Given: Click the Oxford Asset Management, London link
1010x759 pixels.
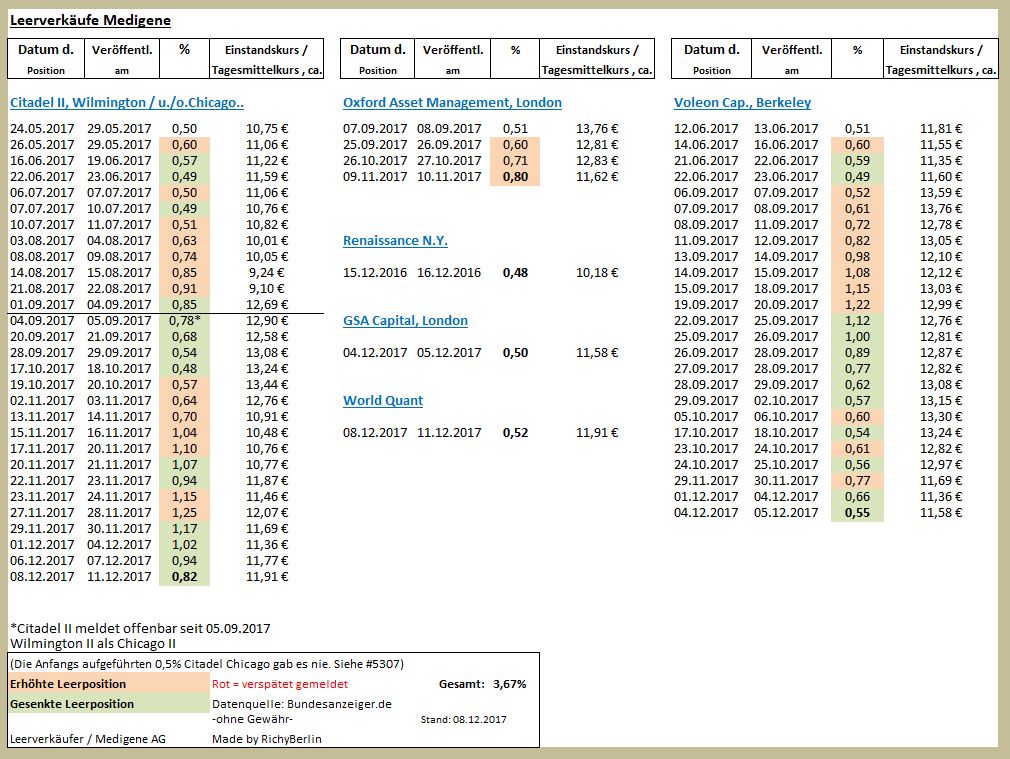Looking at the screenshot, I should [452, 103].
